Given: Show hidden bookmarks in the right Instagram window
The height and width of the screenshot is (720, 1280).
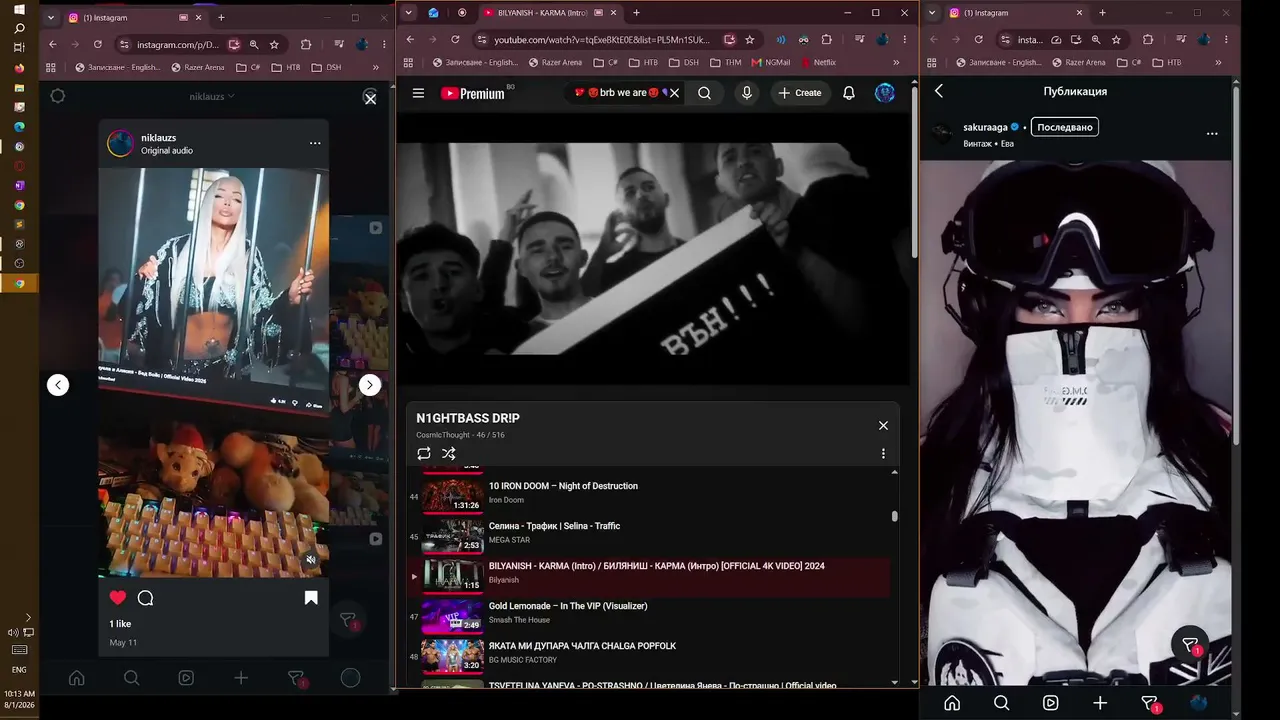Looking at the screenshot, I should point(1217,62).
